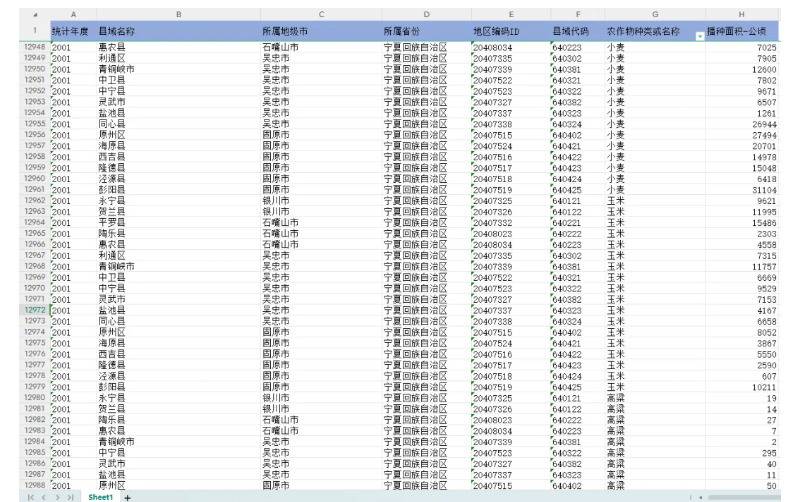Viewport: 796px width, 502px height.
Task: Select column B header
Action: pyautogui.click(x=178, y=14)
